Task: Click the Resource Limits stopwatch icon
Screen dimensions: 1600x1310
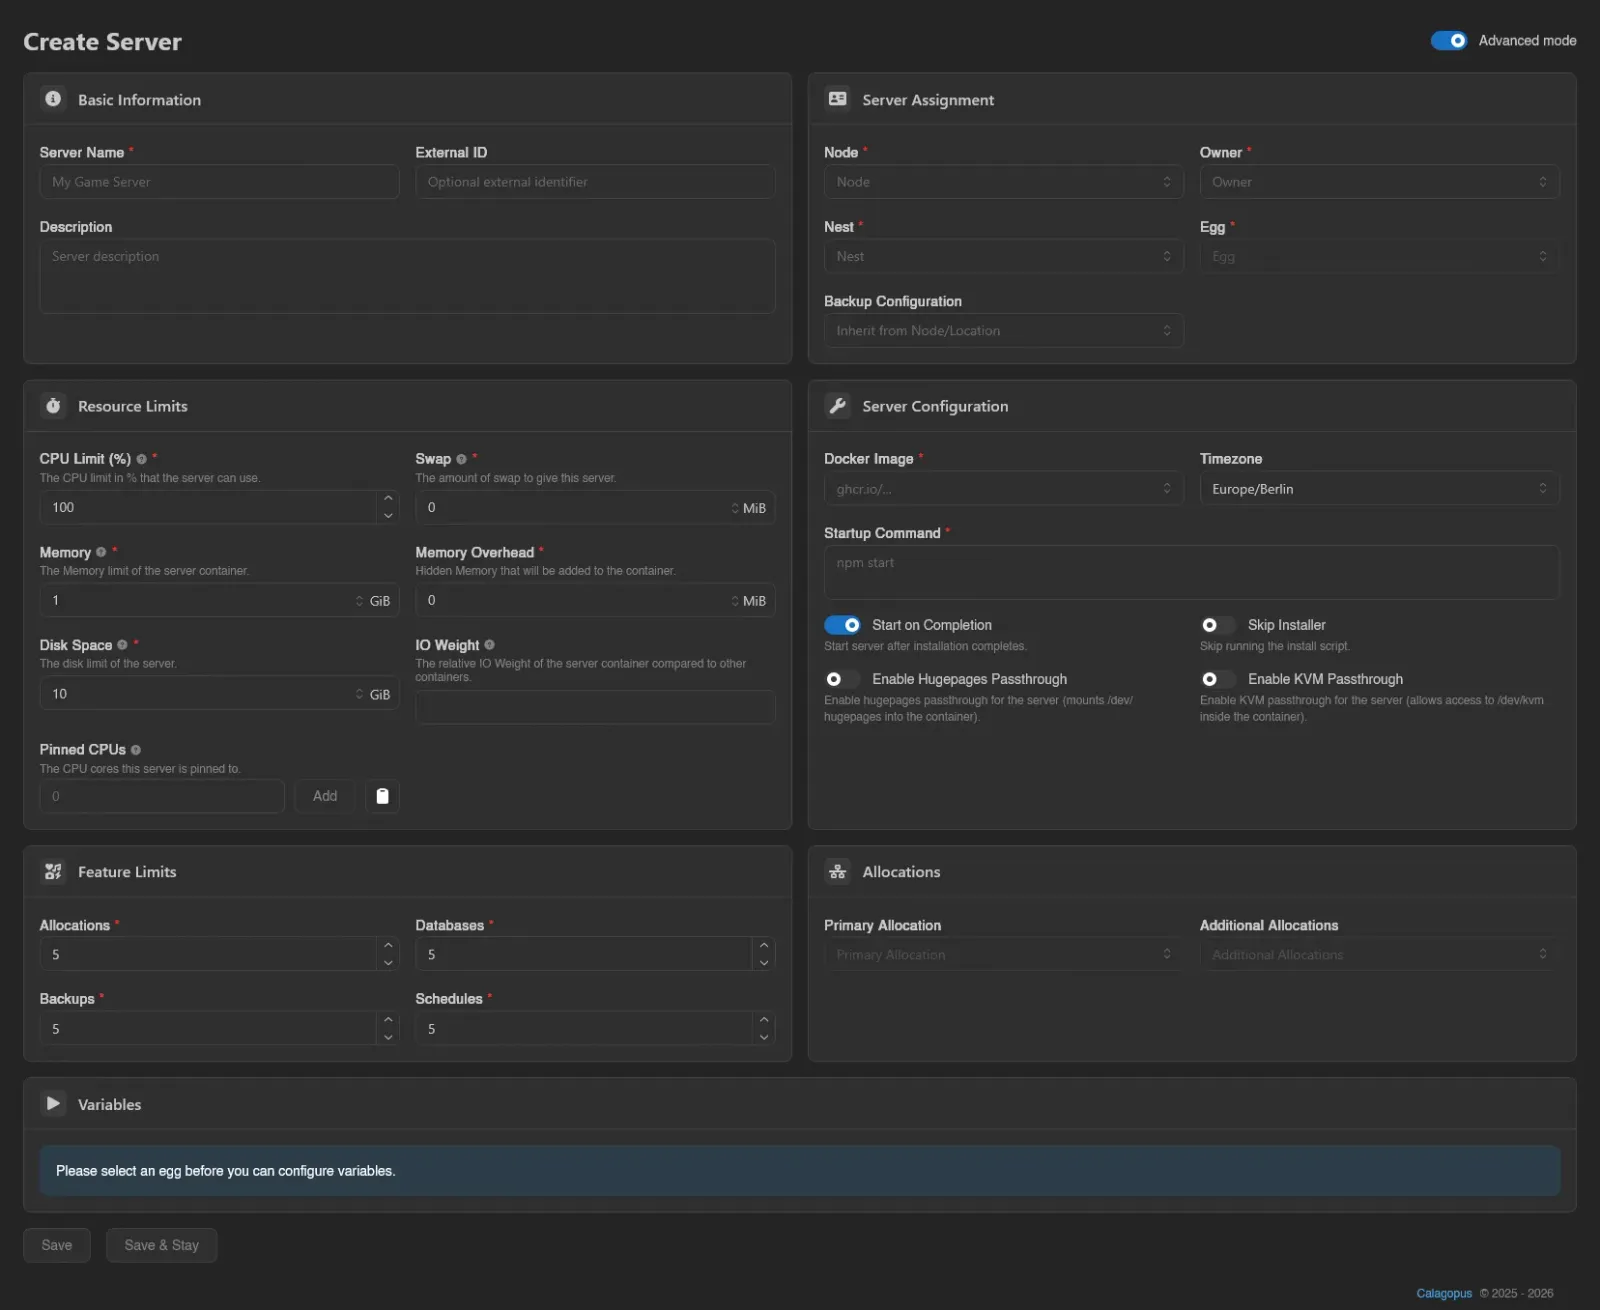Action: click(53, 406)
